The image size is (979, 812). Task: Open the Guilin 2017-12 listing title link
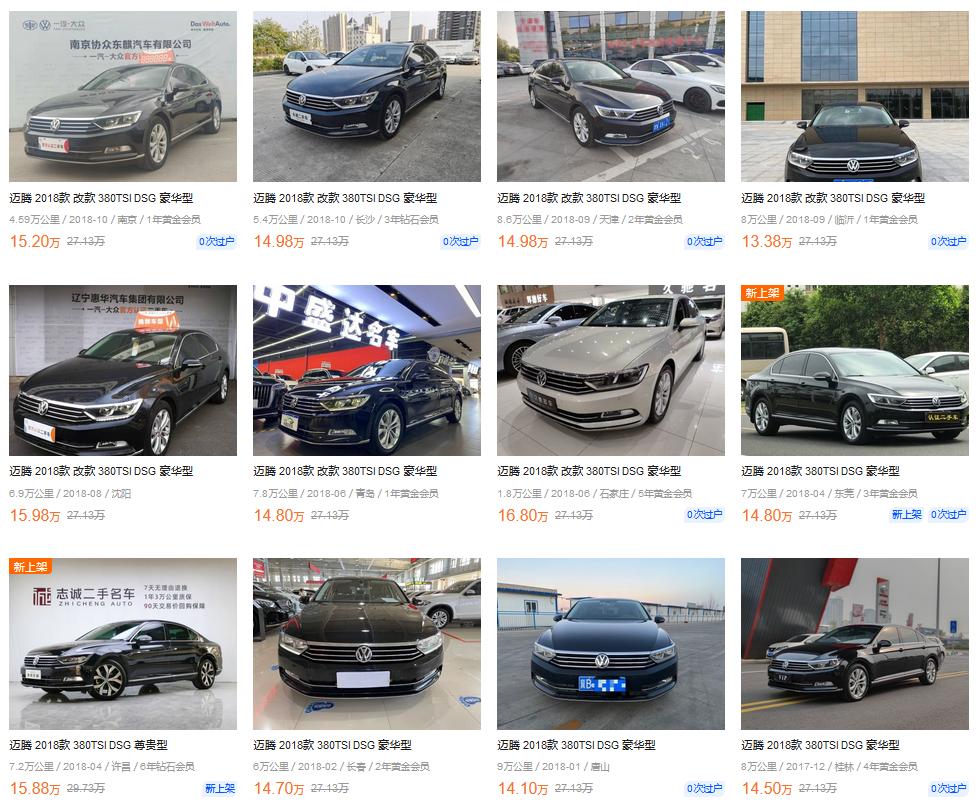point(820,745)
